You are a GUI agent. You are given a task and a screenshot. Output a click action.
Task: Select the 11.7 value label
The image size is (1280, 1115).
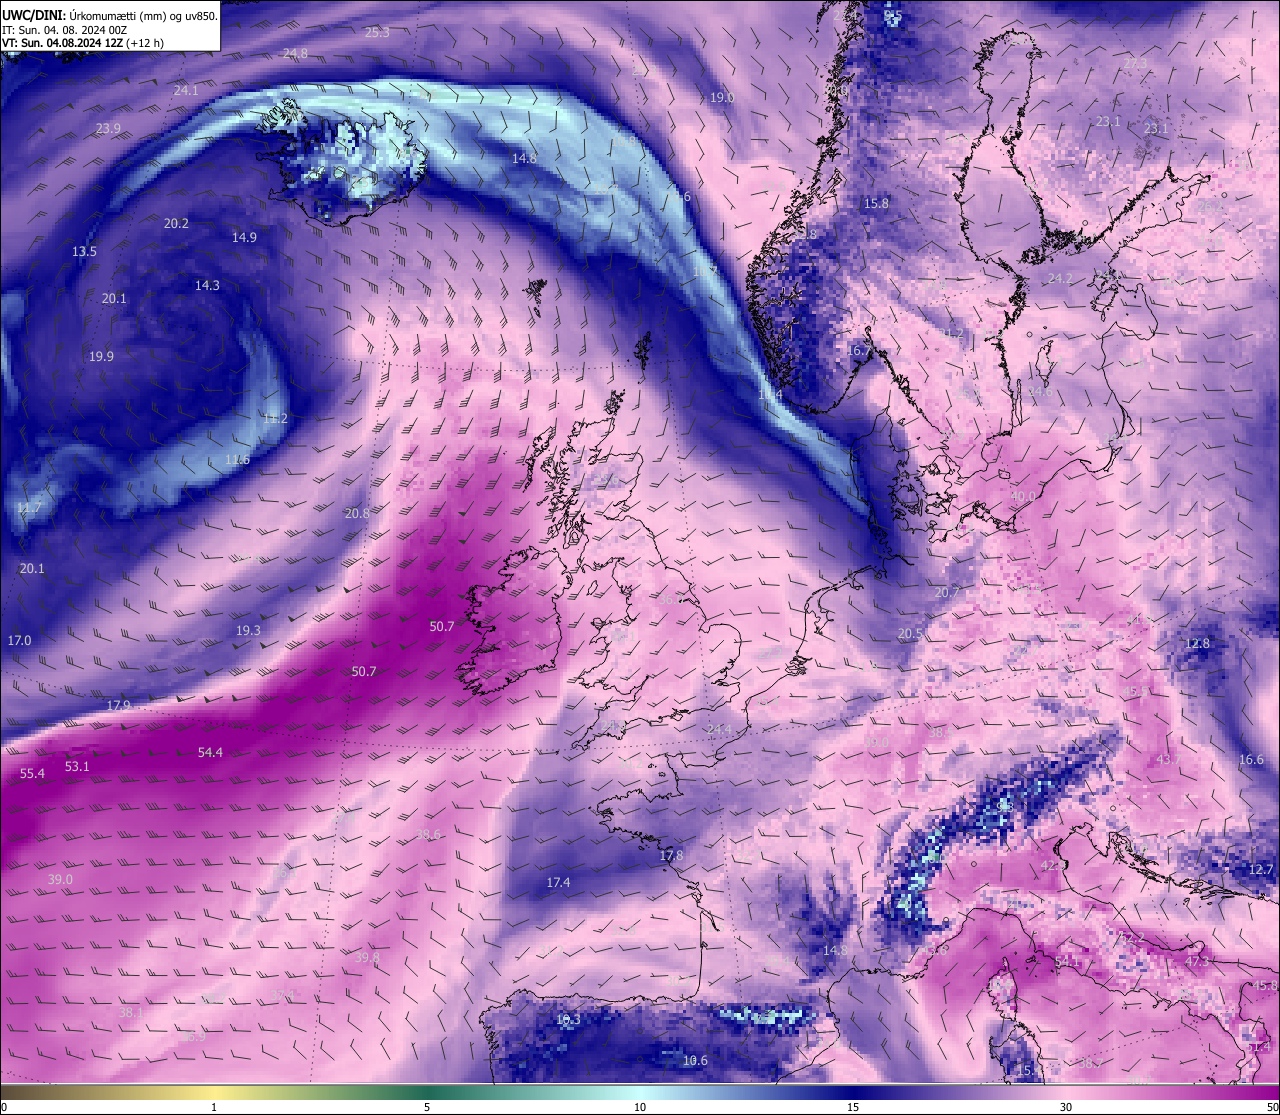(30, 507)
